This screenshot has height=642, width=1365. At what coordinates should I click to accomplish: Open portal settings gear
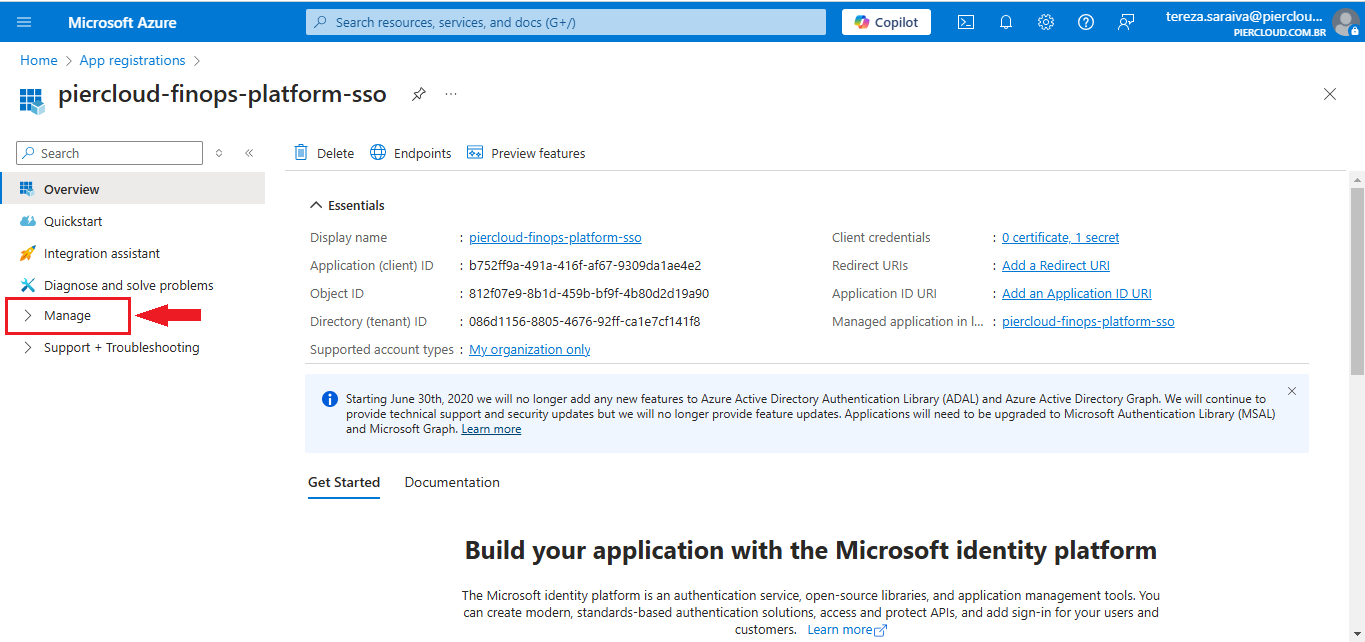(x=1046, y=22)
